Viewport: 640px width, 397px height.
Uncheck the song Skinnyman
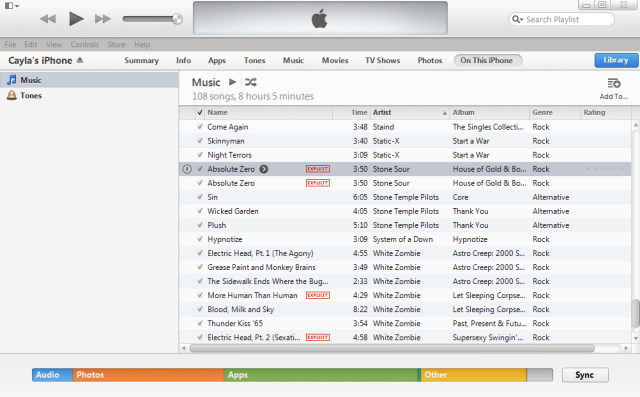pos(200,141)
